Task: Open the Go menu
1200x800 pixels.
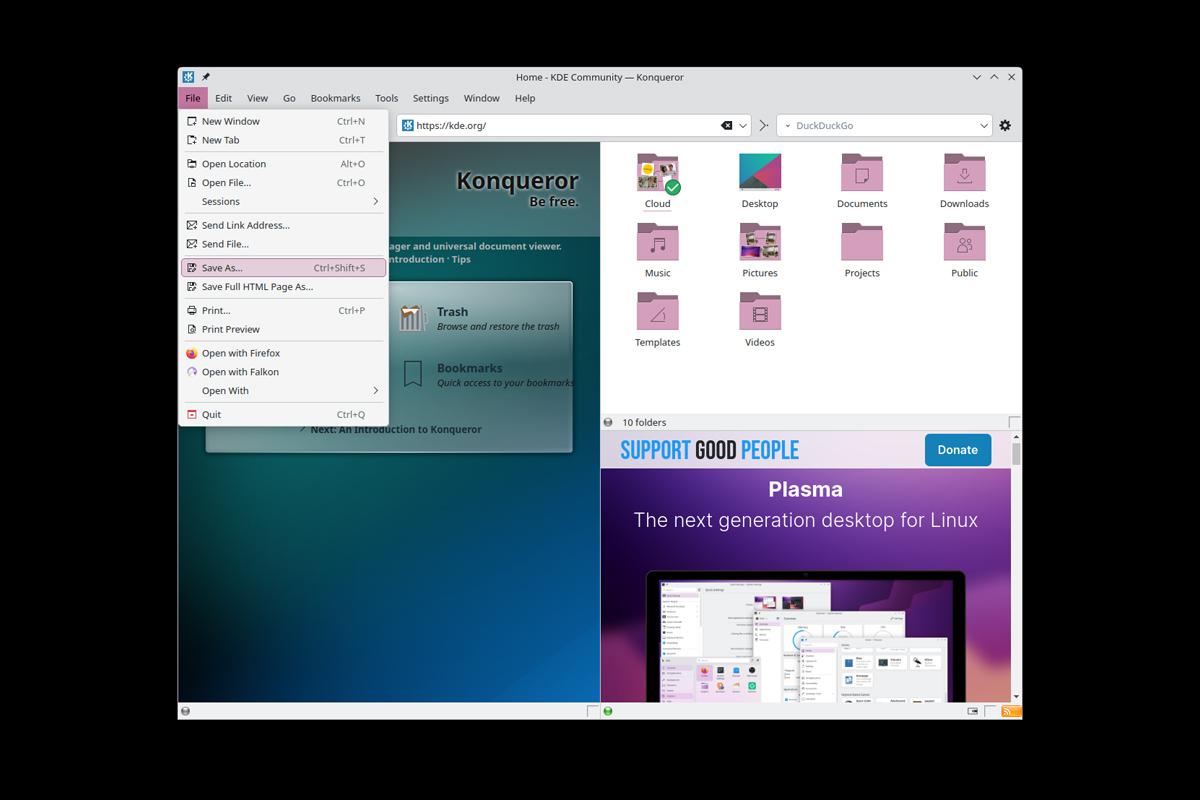Action: pyautogui.click(x=289, y=98)
